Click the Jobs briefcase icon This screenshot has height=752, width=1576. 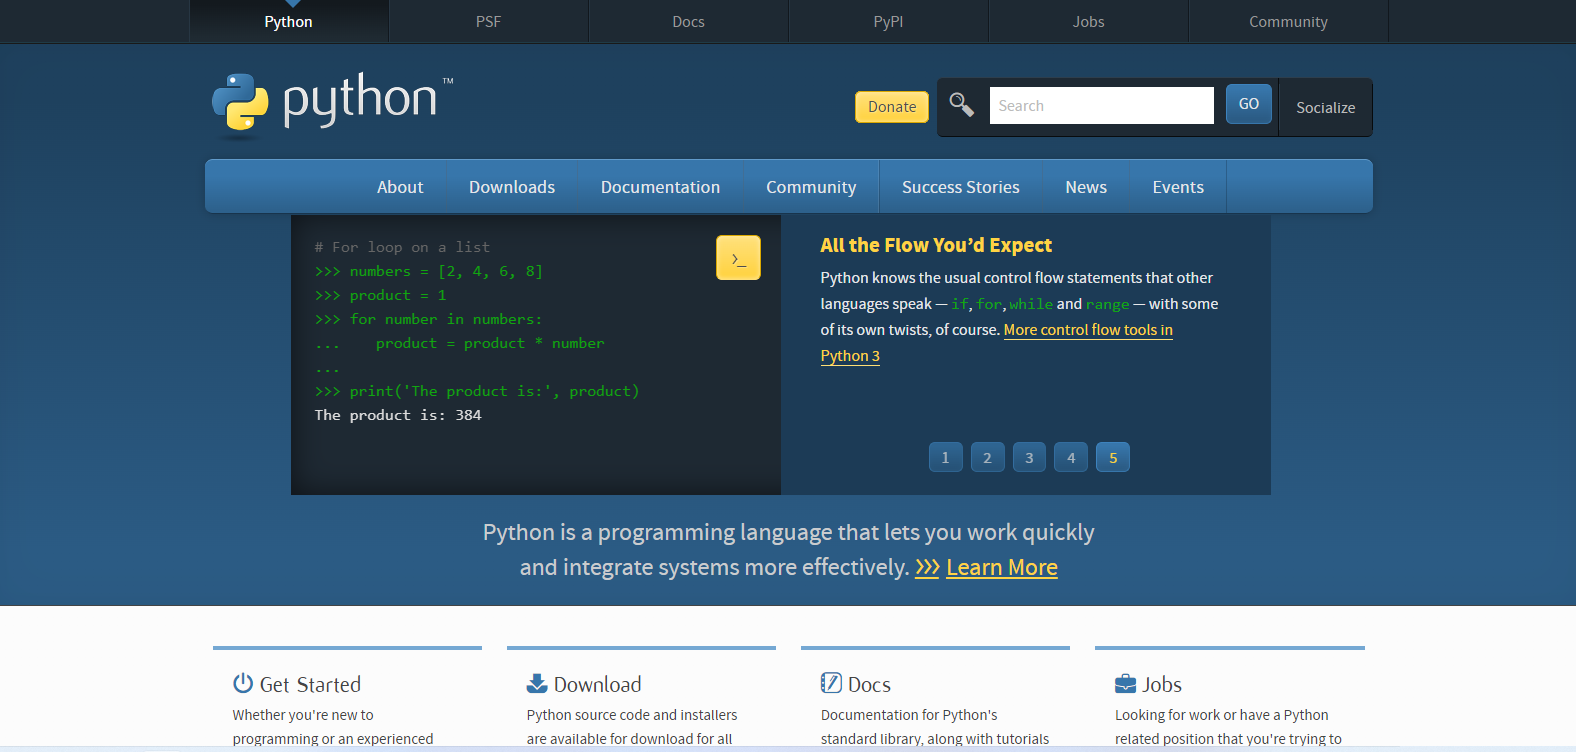pyautogui.click(x=1125, y=684)
